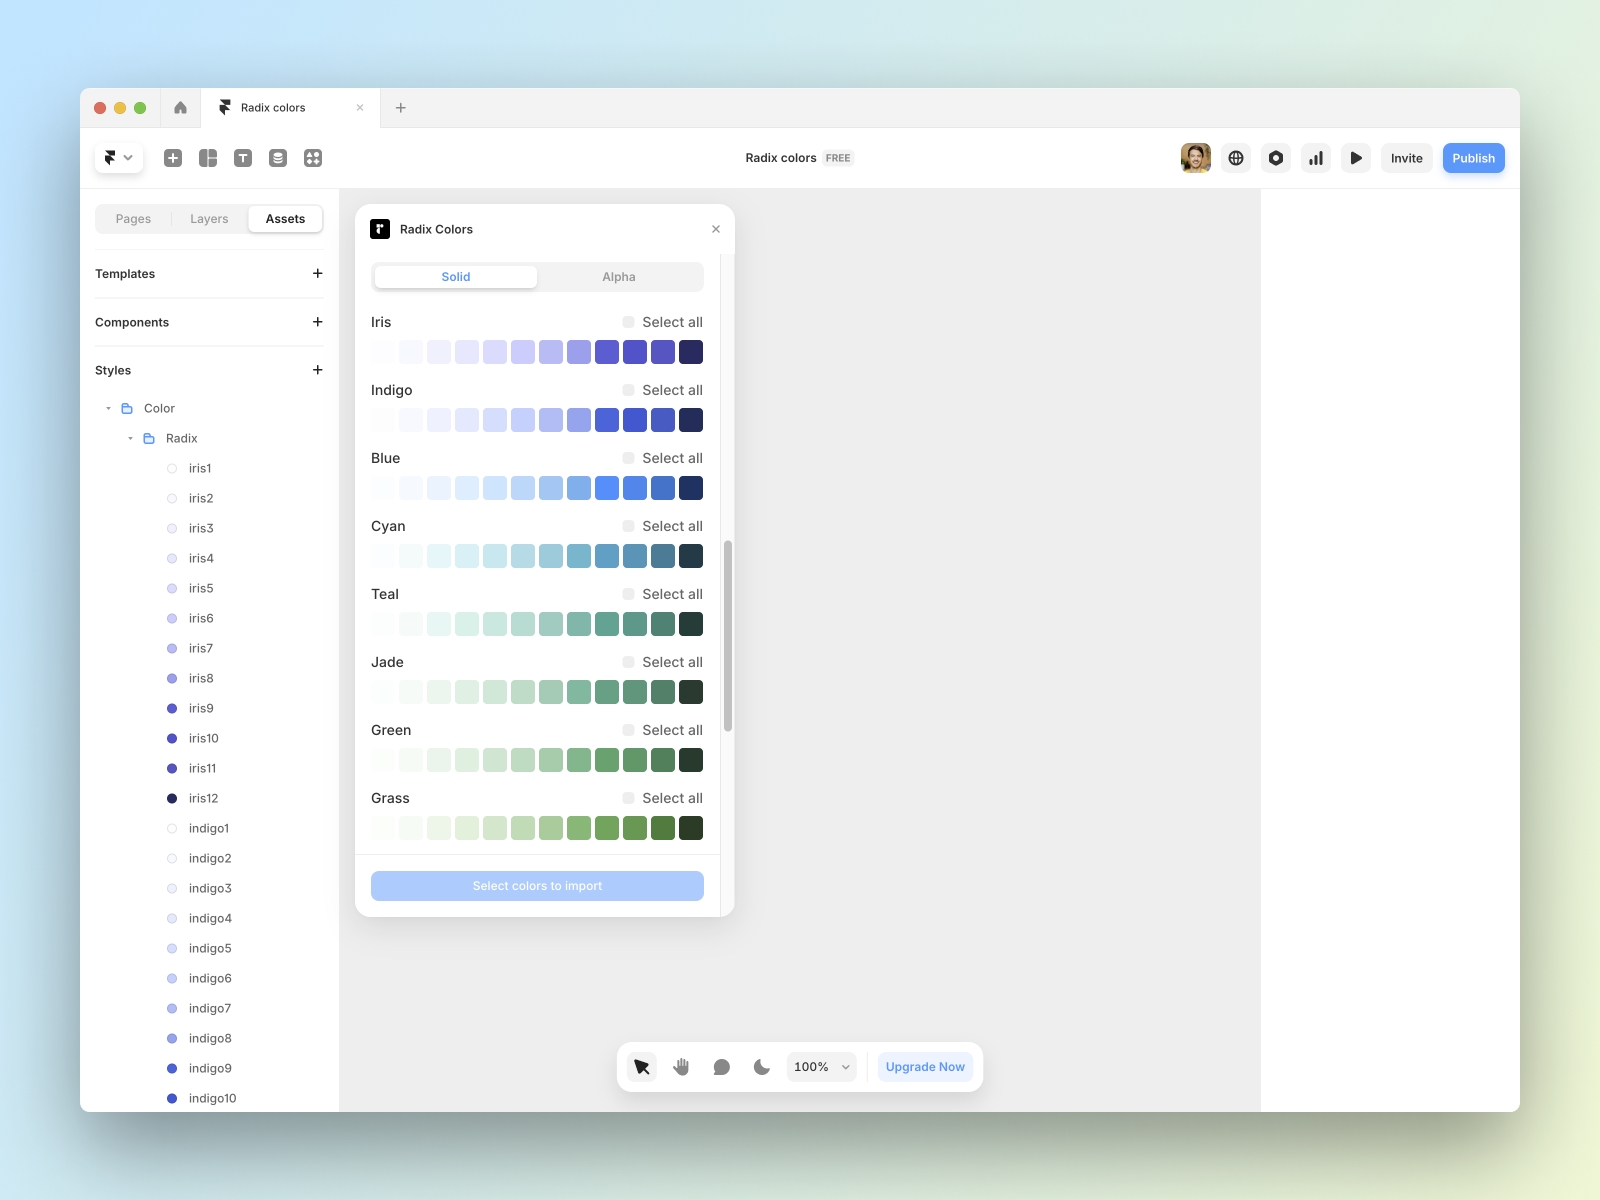The image size is (1600, 1200).
Task: Open the zoom level dropdown
Action: 820,1067
